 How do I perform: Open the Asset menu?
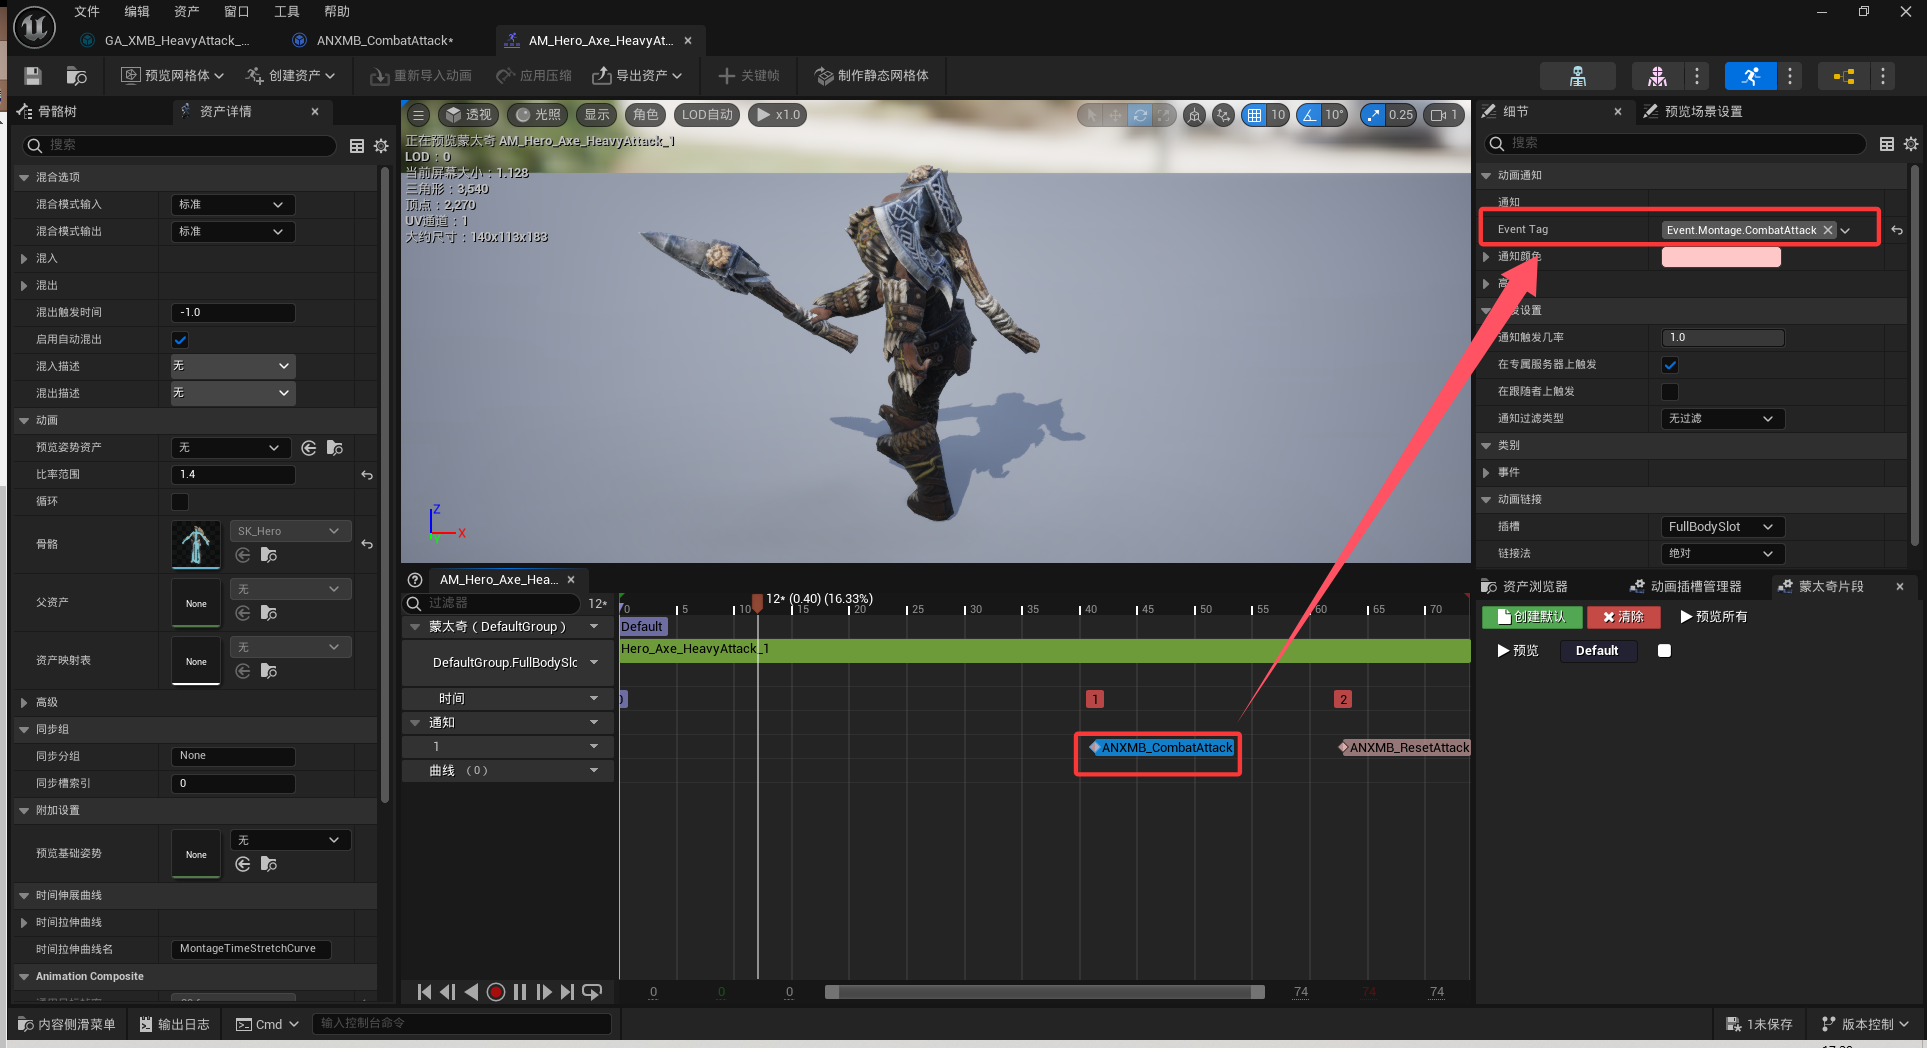pyautogui.click(x=187, y=12)
